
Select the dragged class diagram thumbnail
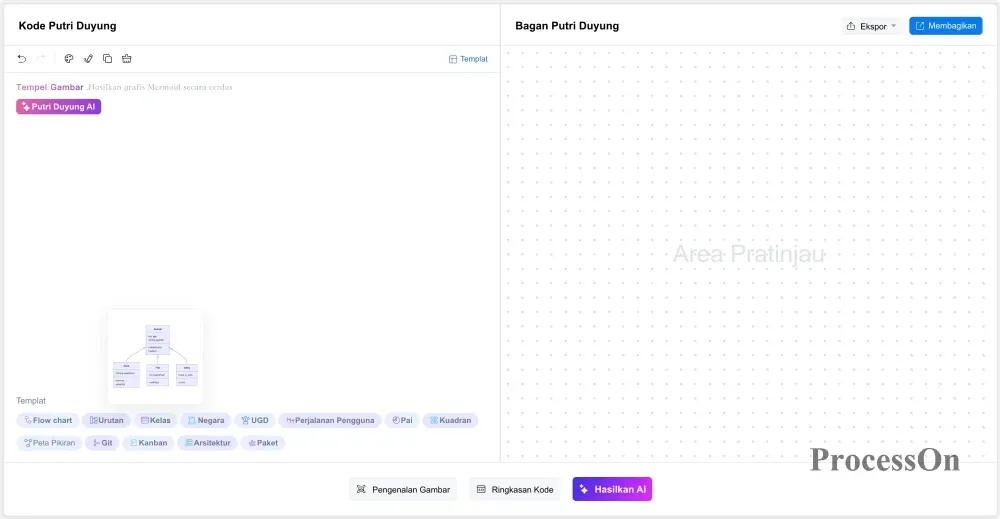pyautogui.click(x=156, y=356)
